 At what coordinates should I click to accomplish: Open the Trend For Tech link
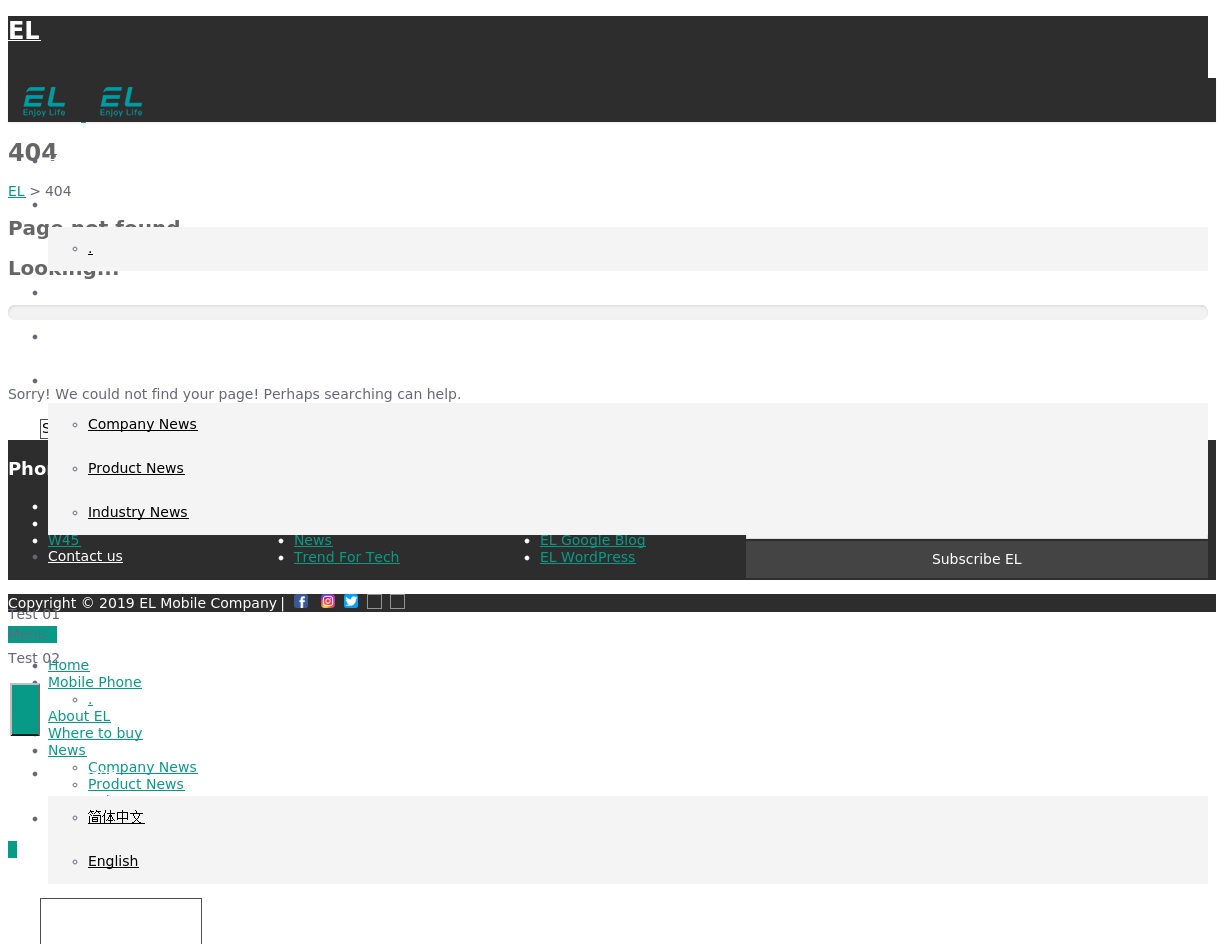tap(346, 557)
